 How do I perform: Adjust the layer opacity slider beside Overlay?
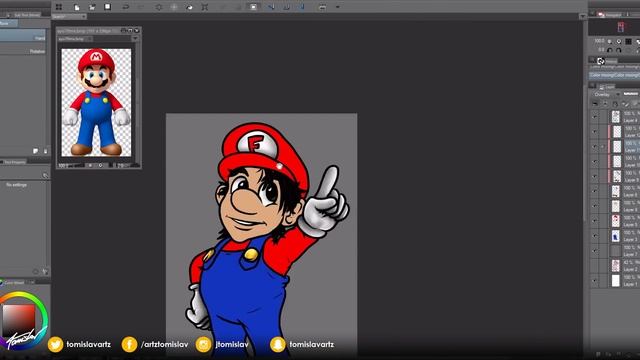(x=631, y=94)
